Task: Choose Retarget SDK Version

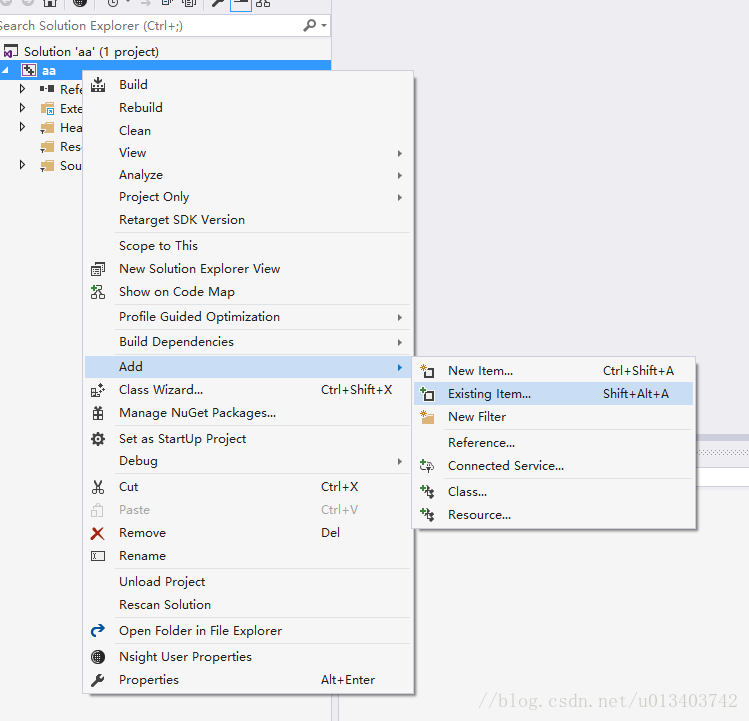Action: click(x=247, y=220)
